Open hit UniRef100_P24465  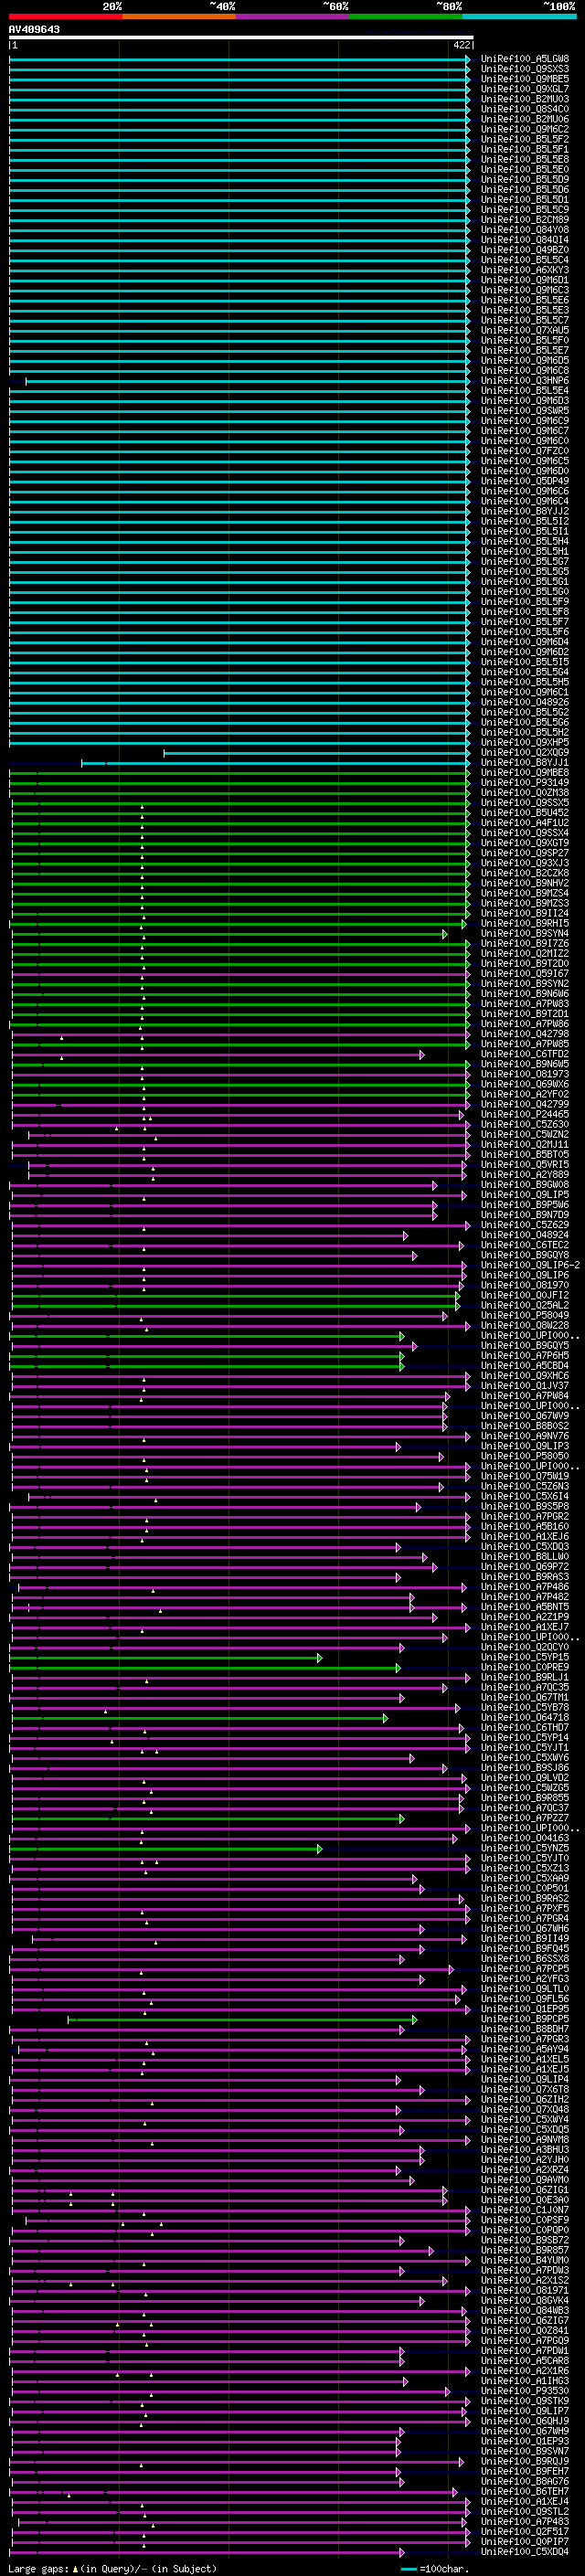point(525,1114)
